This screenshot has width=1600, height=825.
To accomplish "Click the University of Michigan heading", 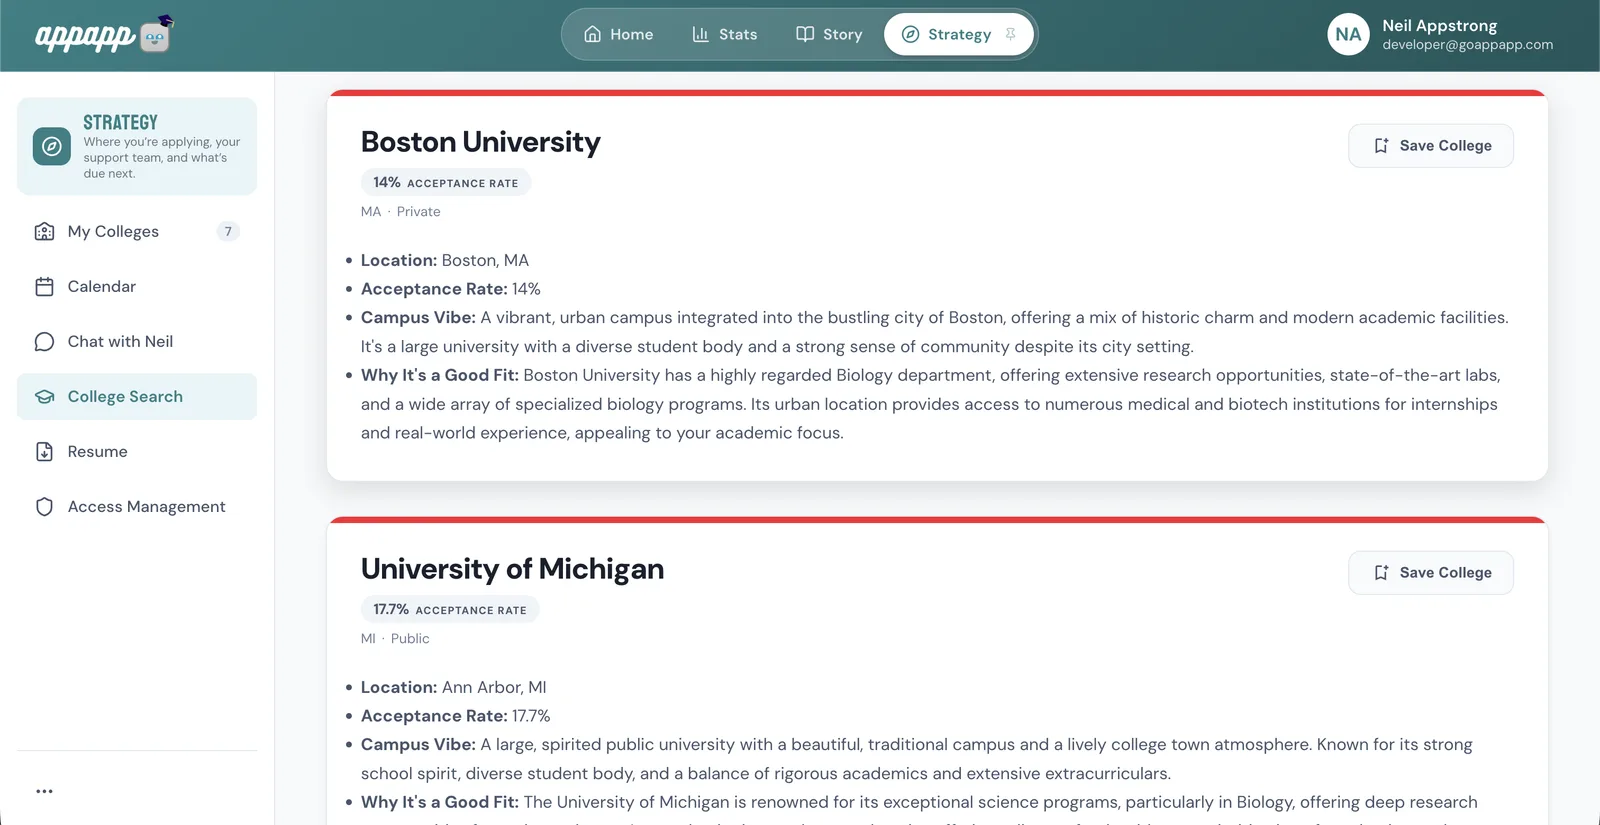I will [x=512, y=569].
